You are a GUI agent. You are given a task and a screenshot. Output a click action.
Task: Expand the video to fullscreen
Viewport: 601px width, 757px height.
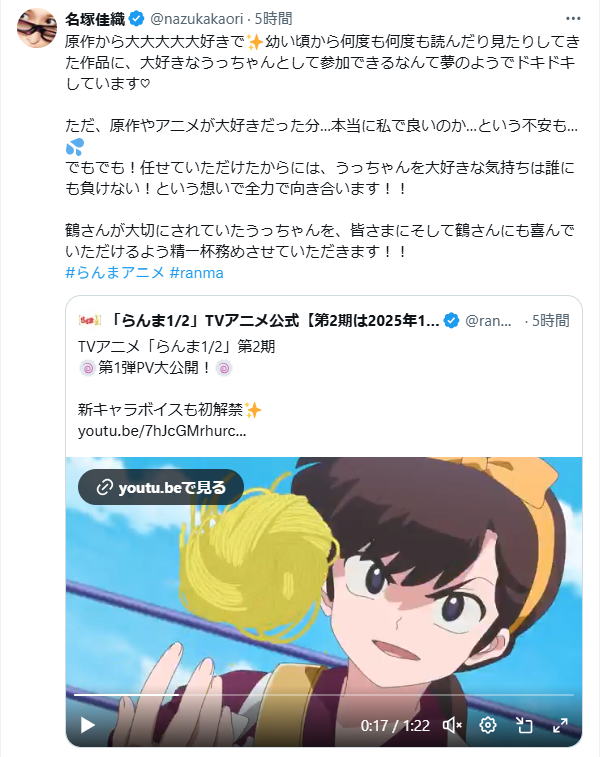click(x=560, y=725)
